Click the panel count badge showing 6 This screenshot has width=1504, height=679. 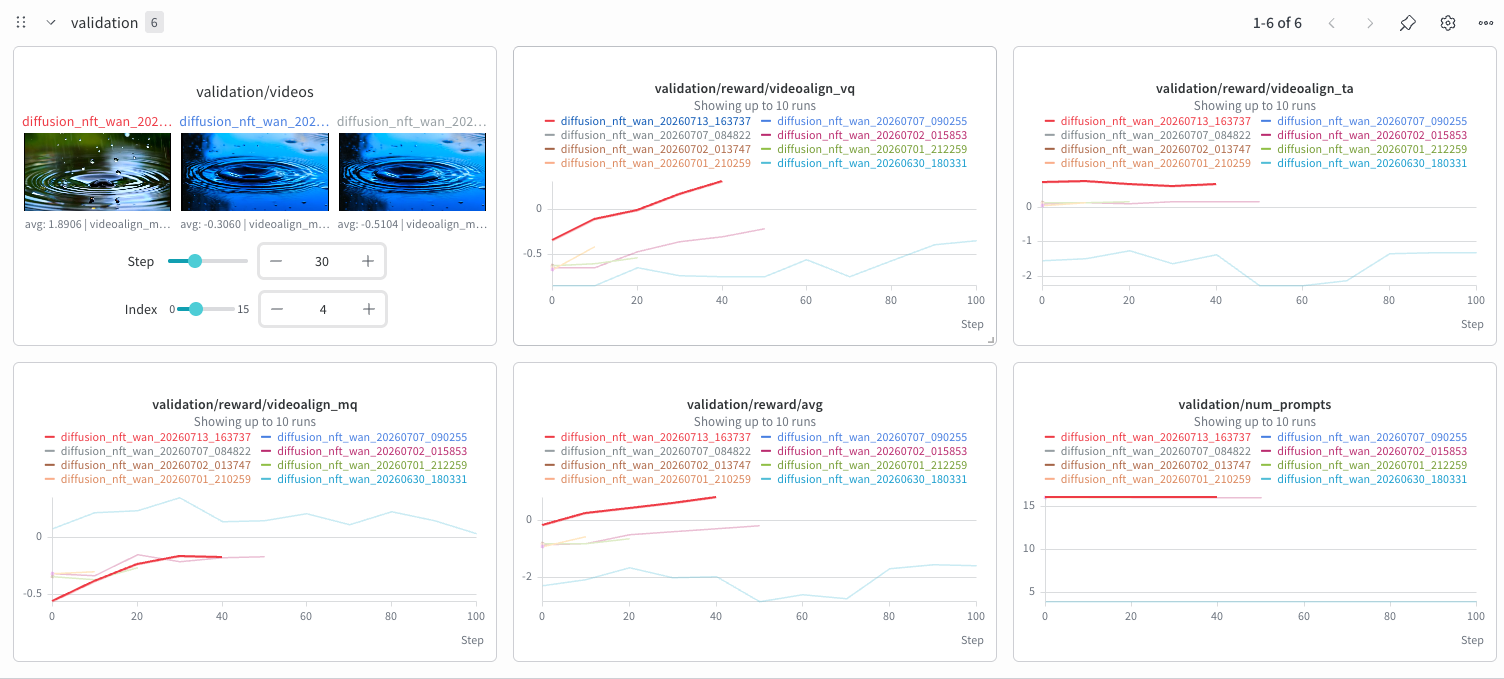click(154, 22)
